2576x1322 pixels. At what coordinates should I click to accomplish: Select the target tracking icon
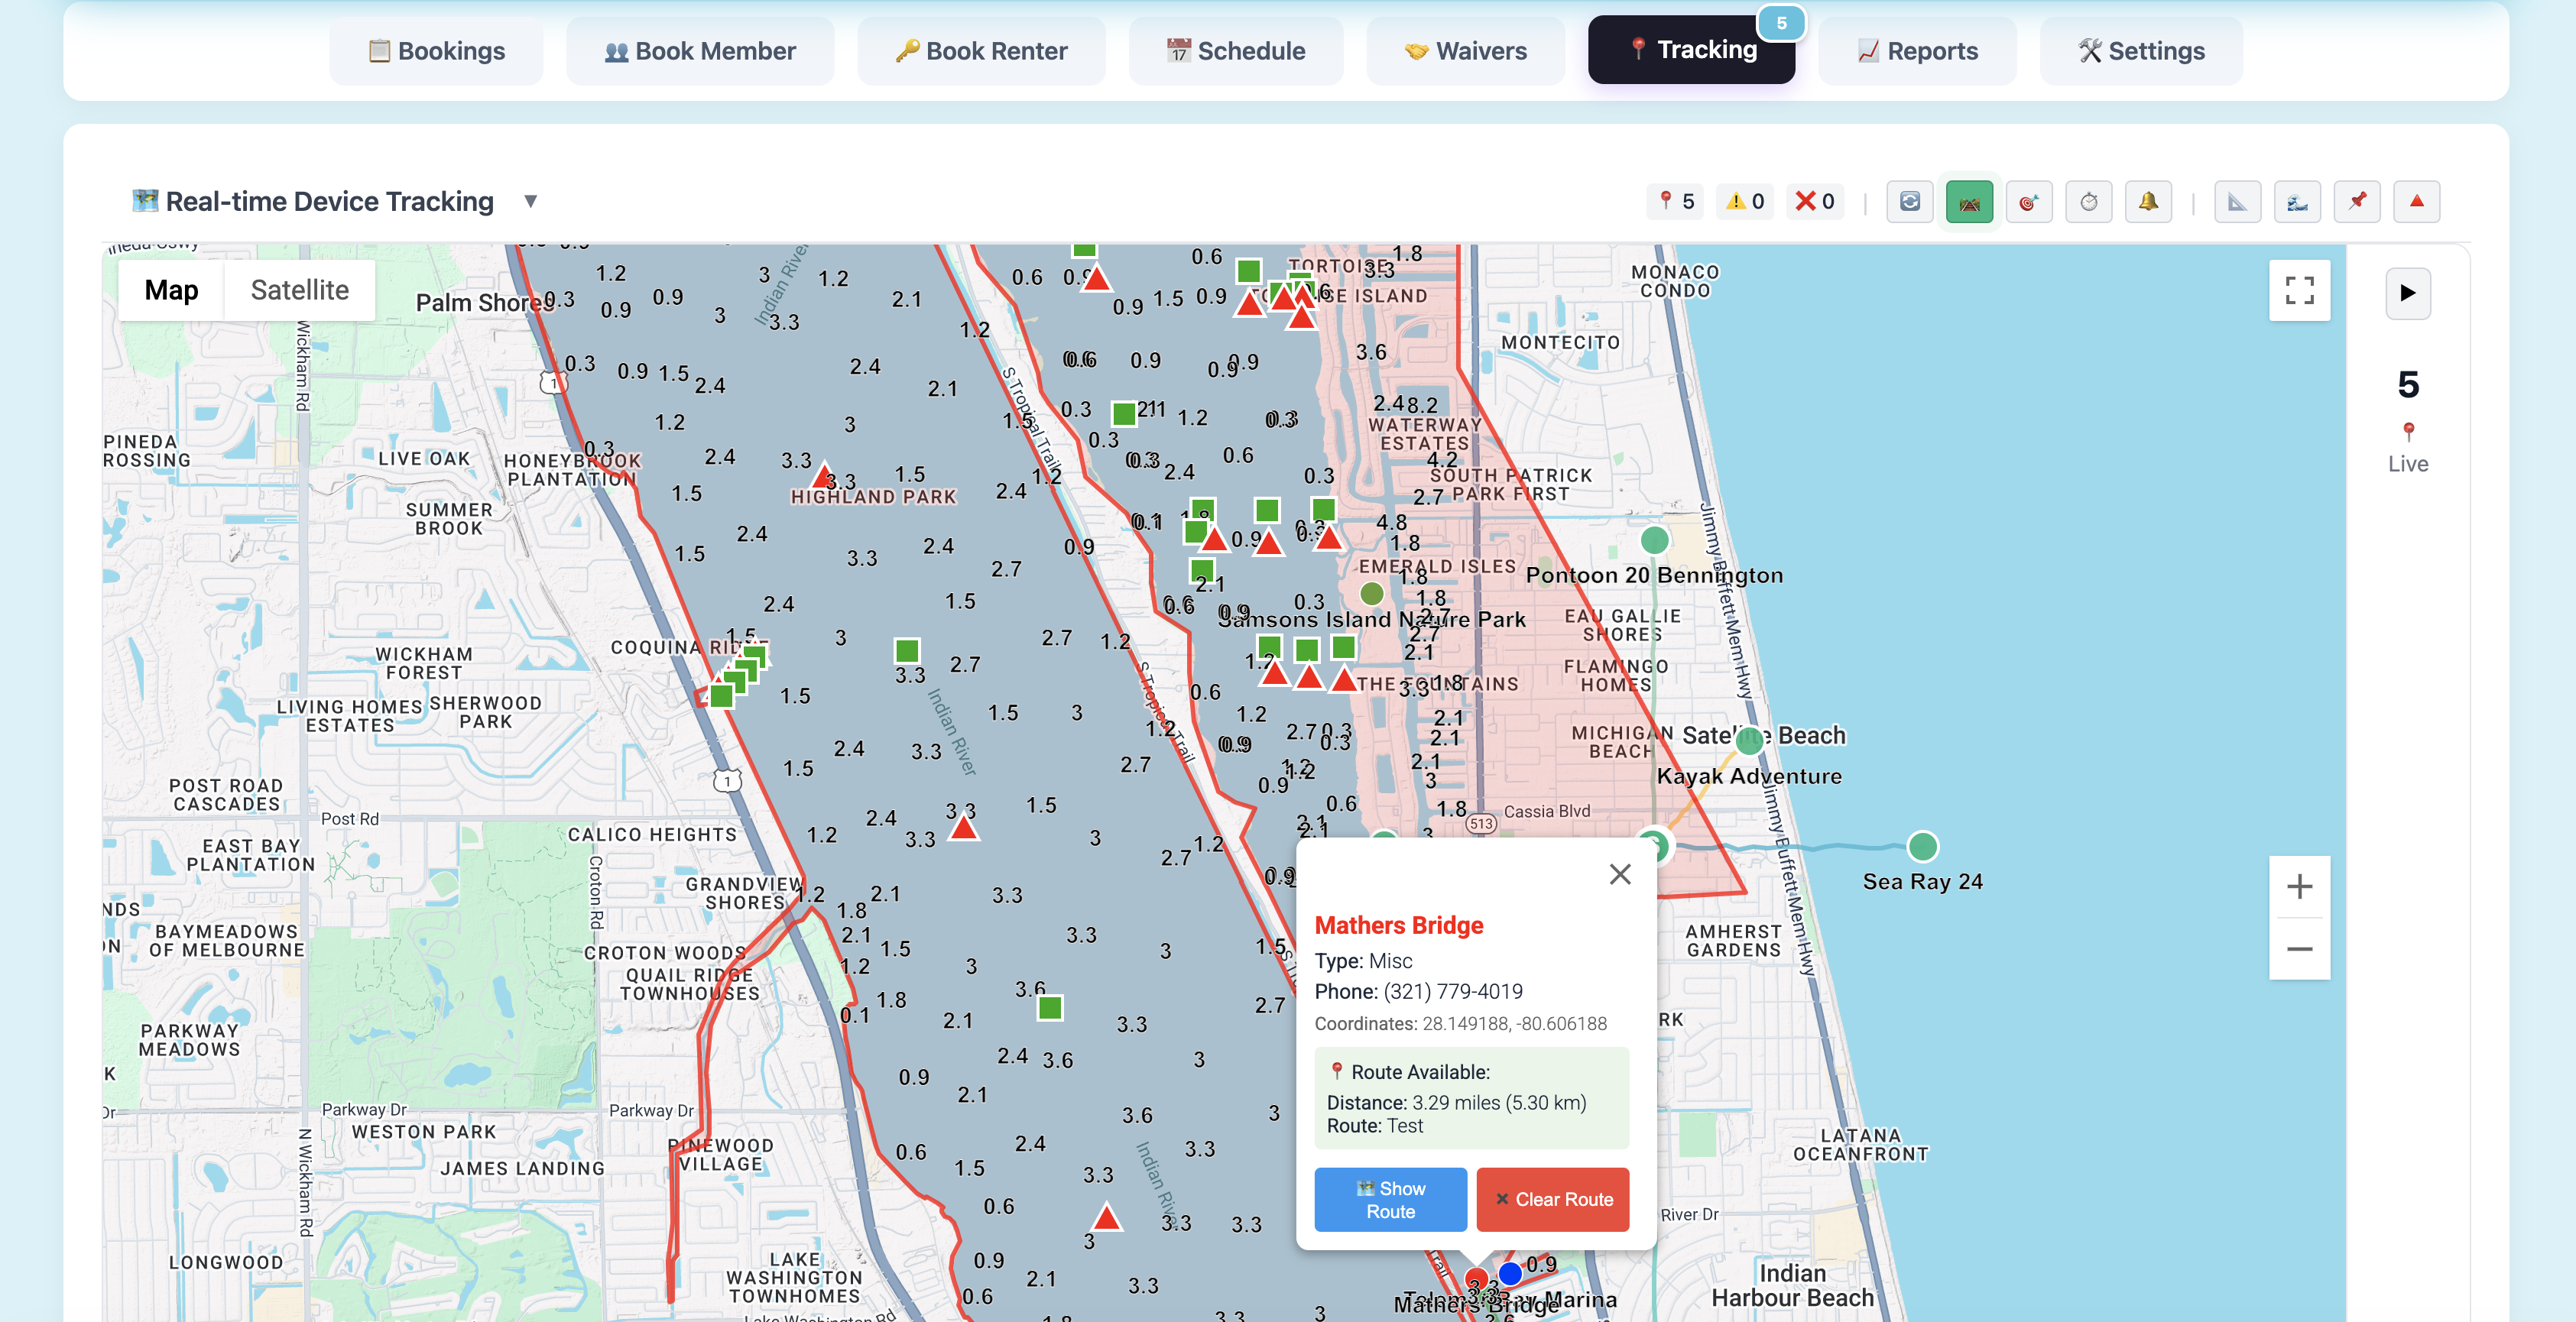click(2029, 201)
